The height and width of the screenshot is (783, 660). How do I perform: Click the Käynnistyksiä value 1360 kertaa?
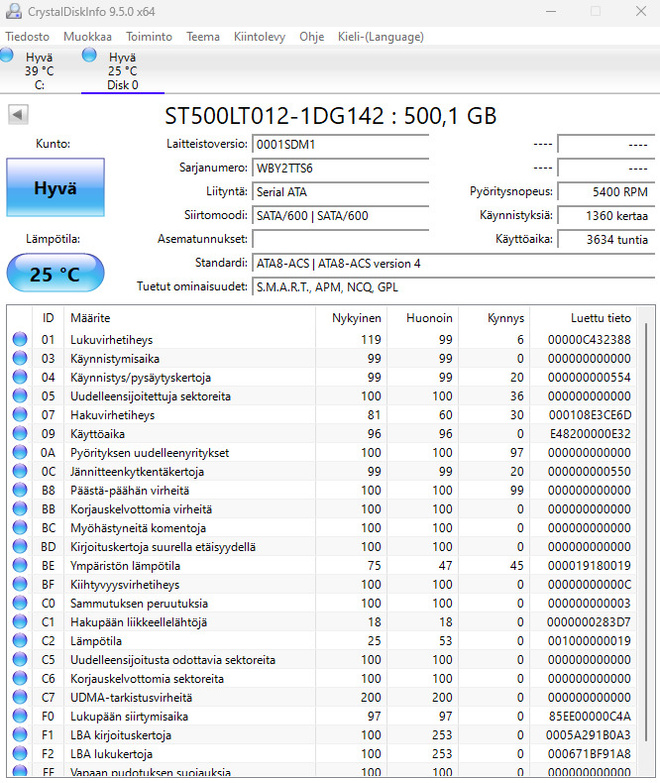coord(606,216)
